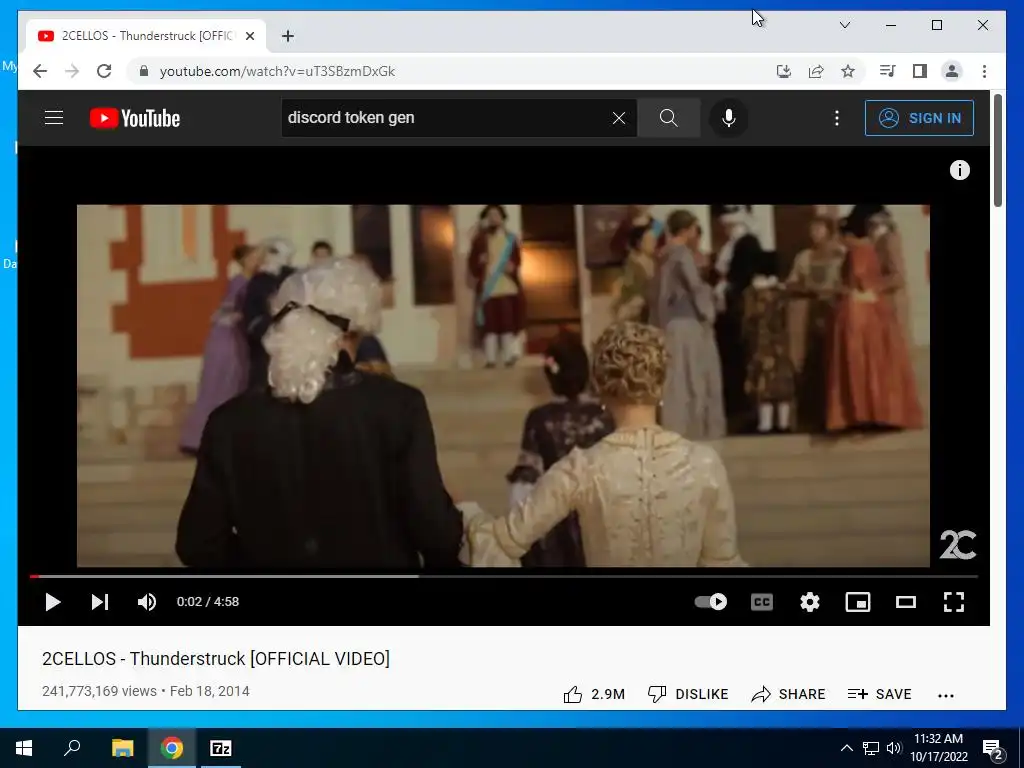This screenshot has width=1024, height=768.
Task: Share this page icon in address bar
Action: point(816,71)
